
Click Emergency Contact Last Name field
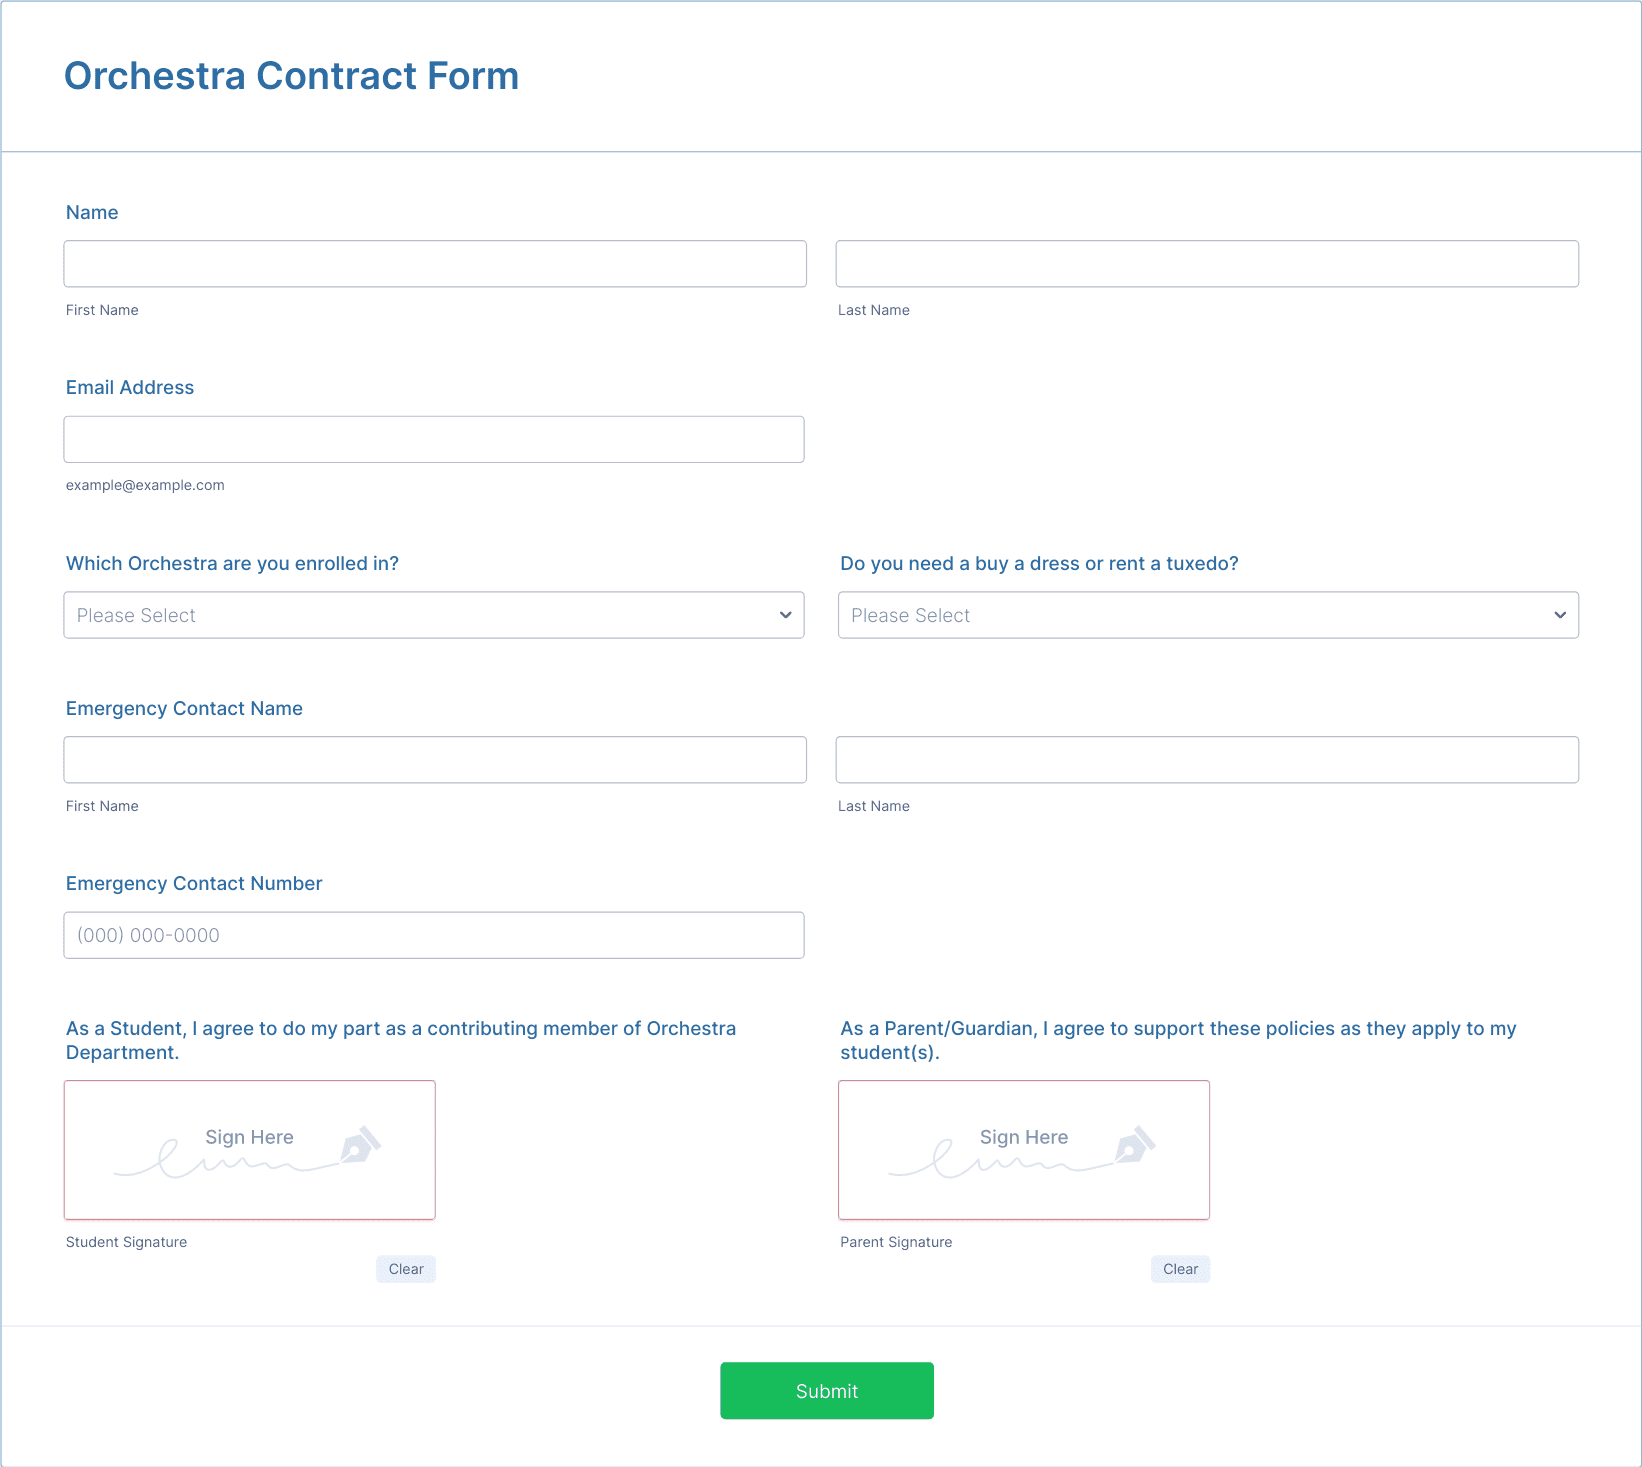point(1207,760)
